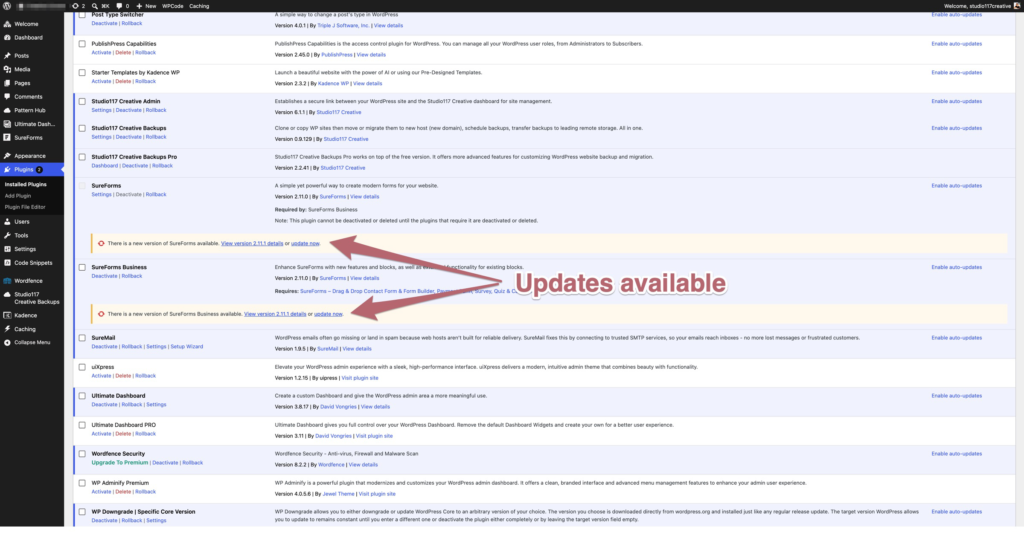
Task: Tick the Ultimate Dashboard checkbox
Action: 82,396
